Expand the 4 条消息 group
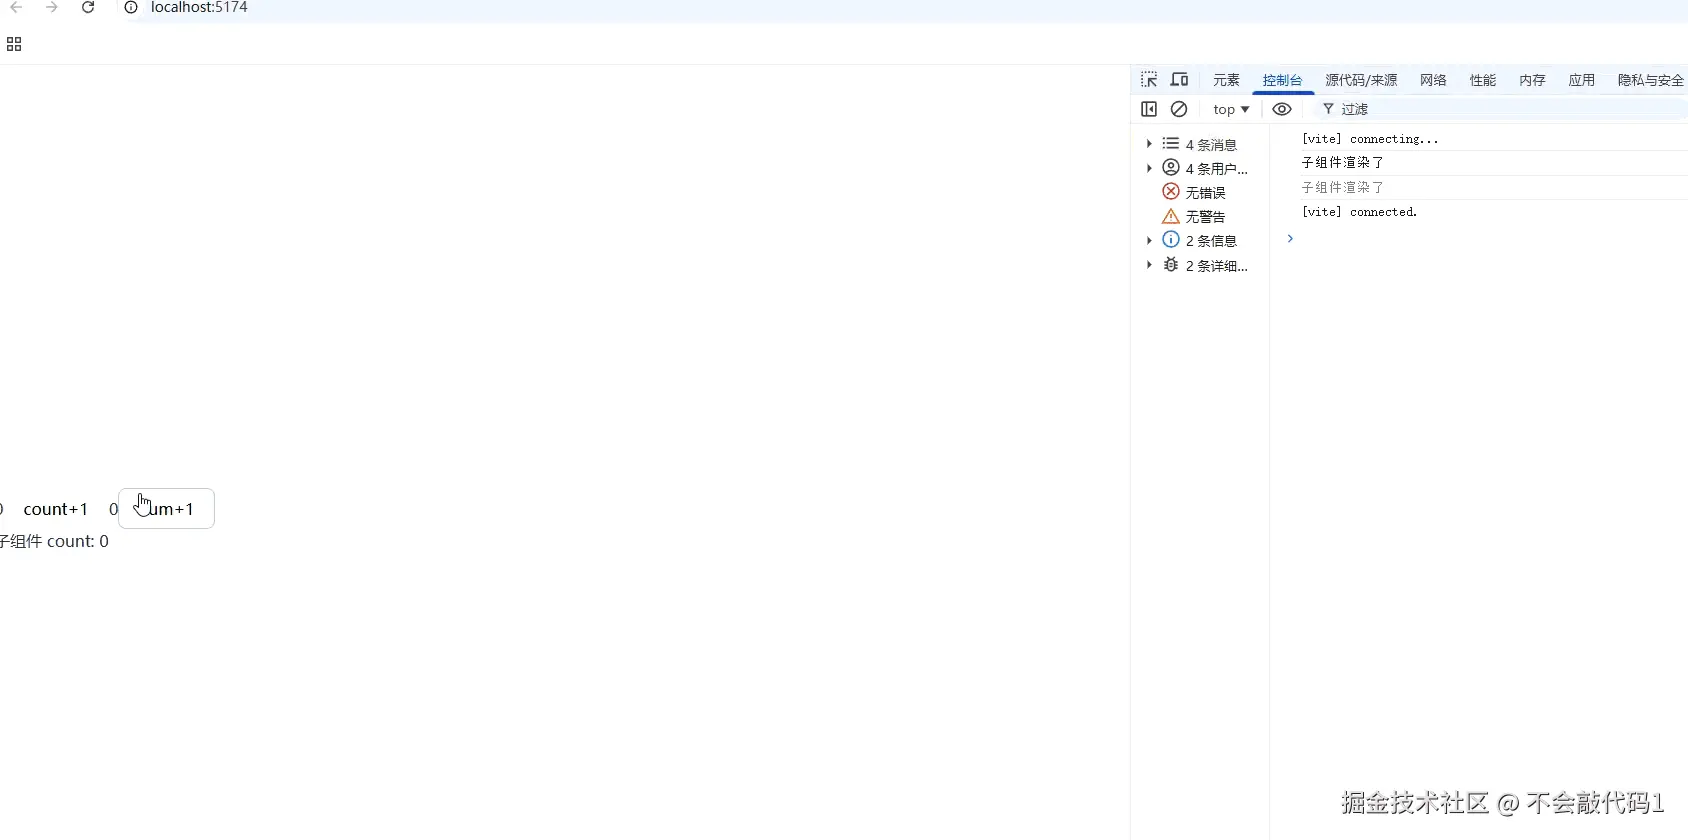 coord(1149,144)
